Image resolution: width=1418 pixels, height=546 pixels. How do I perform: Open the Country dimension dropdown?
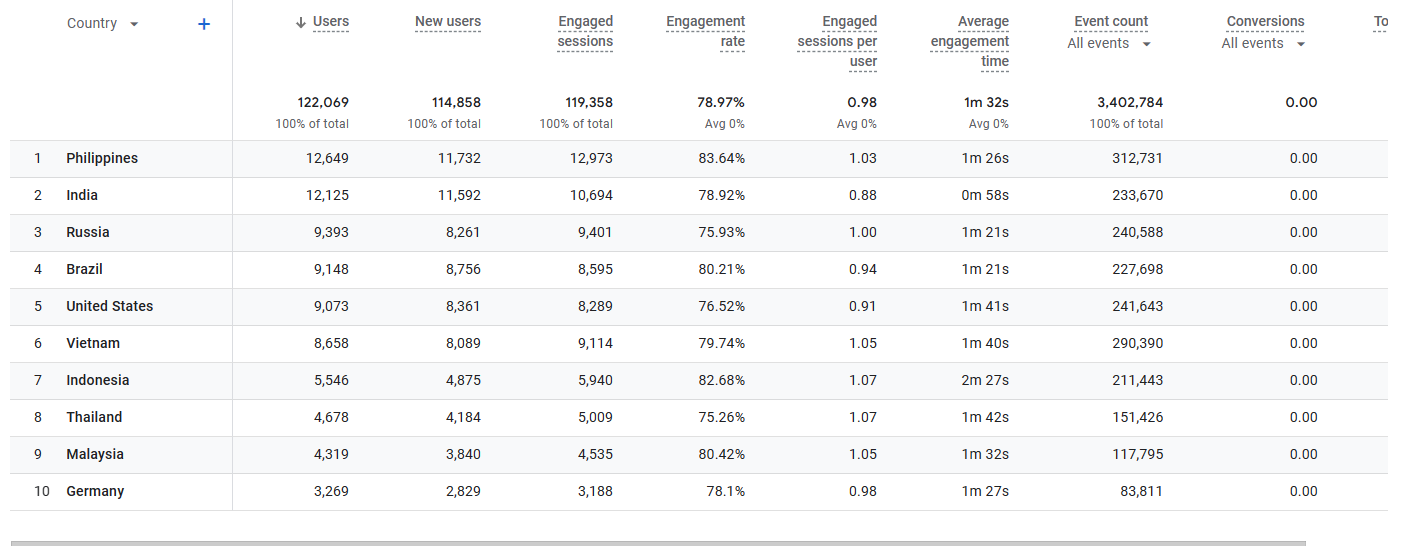click(134, 24)
